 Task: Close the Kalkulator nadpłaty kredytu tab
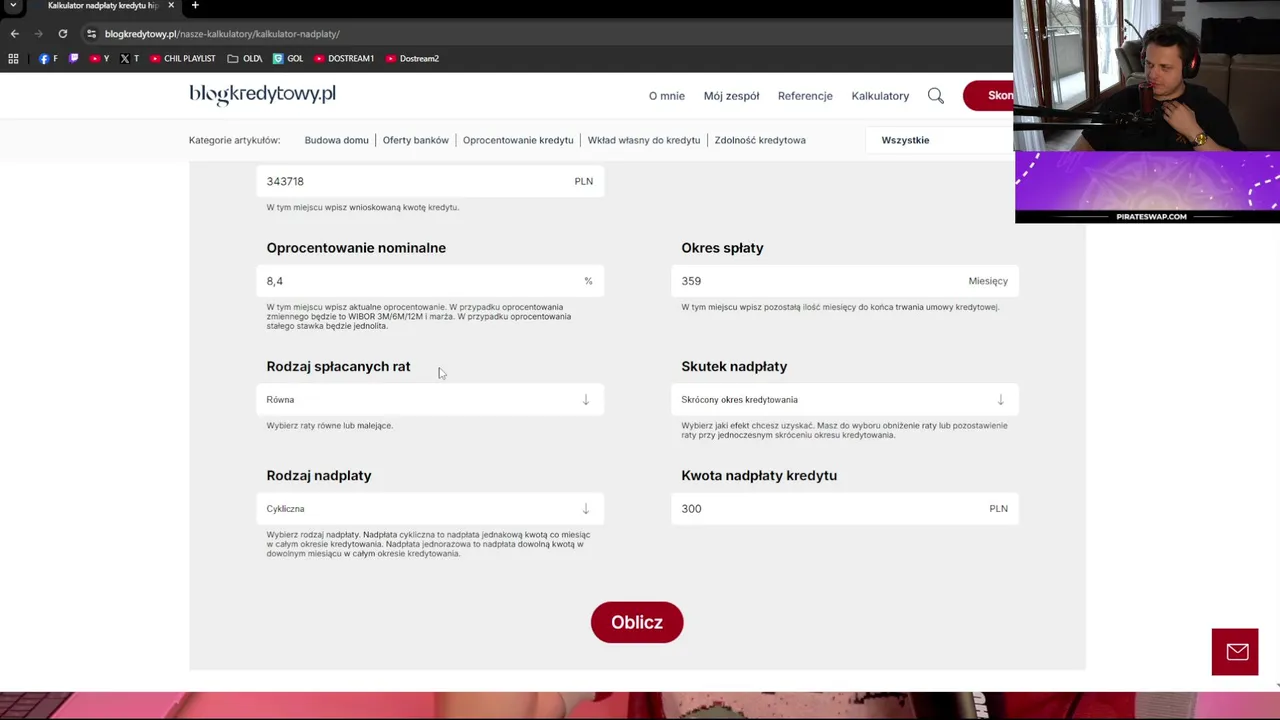tap(171, 6)
